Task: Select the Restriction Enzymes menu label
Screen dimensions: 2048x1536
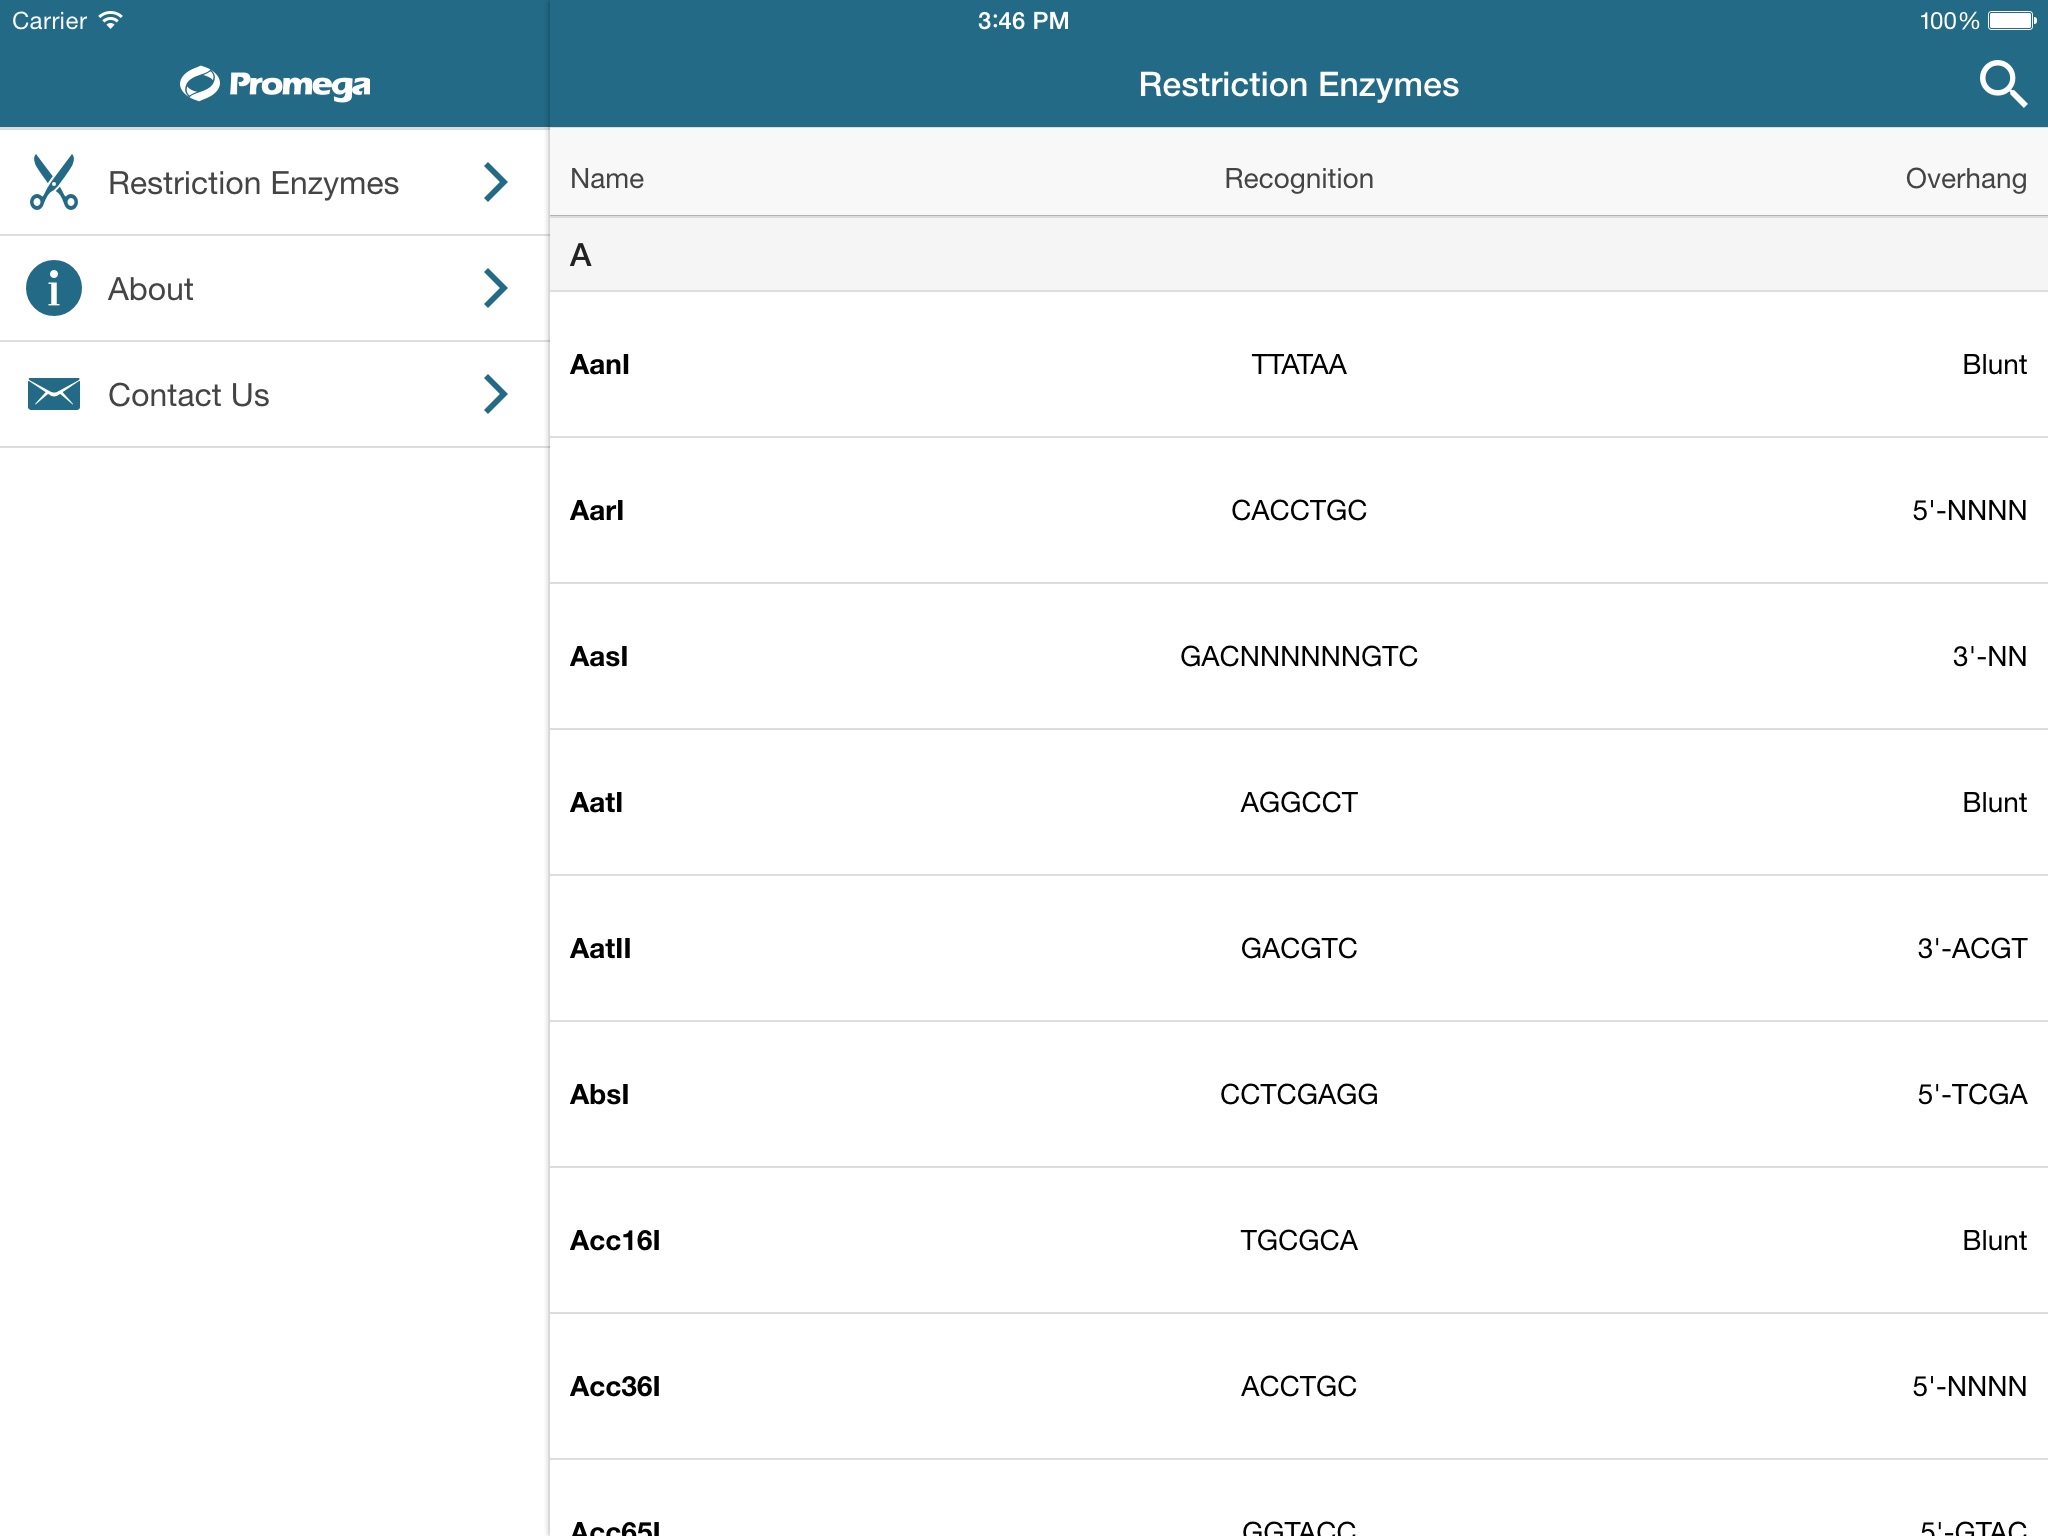Action: (253, 183)
